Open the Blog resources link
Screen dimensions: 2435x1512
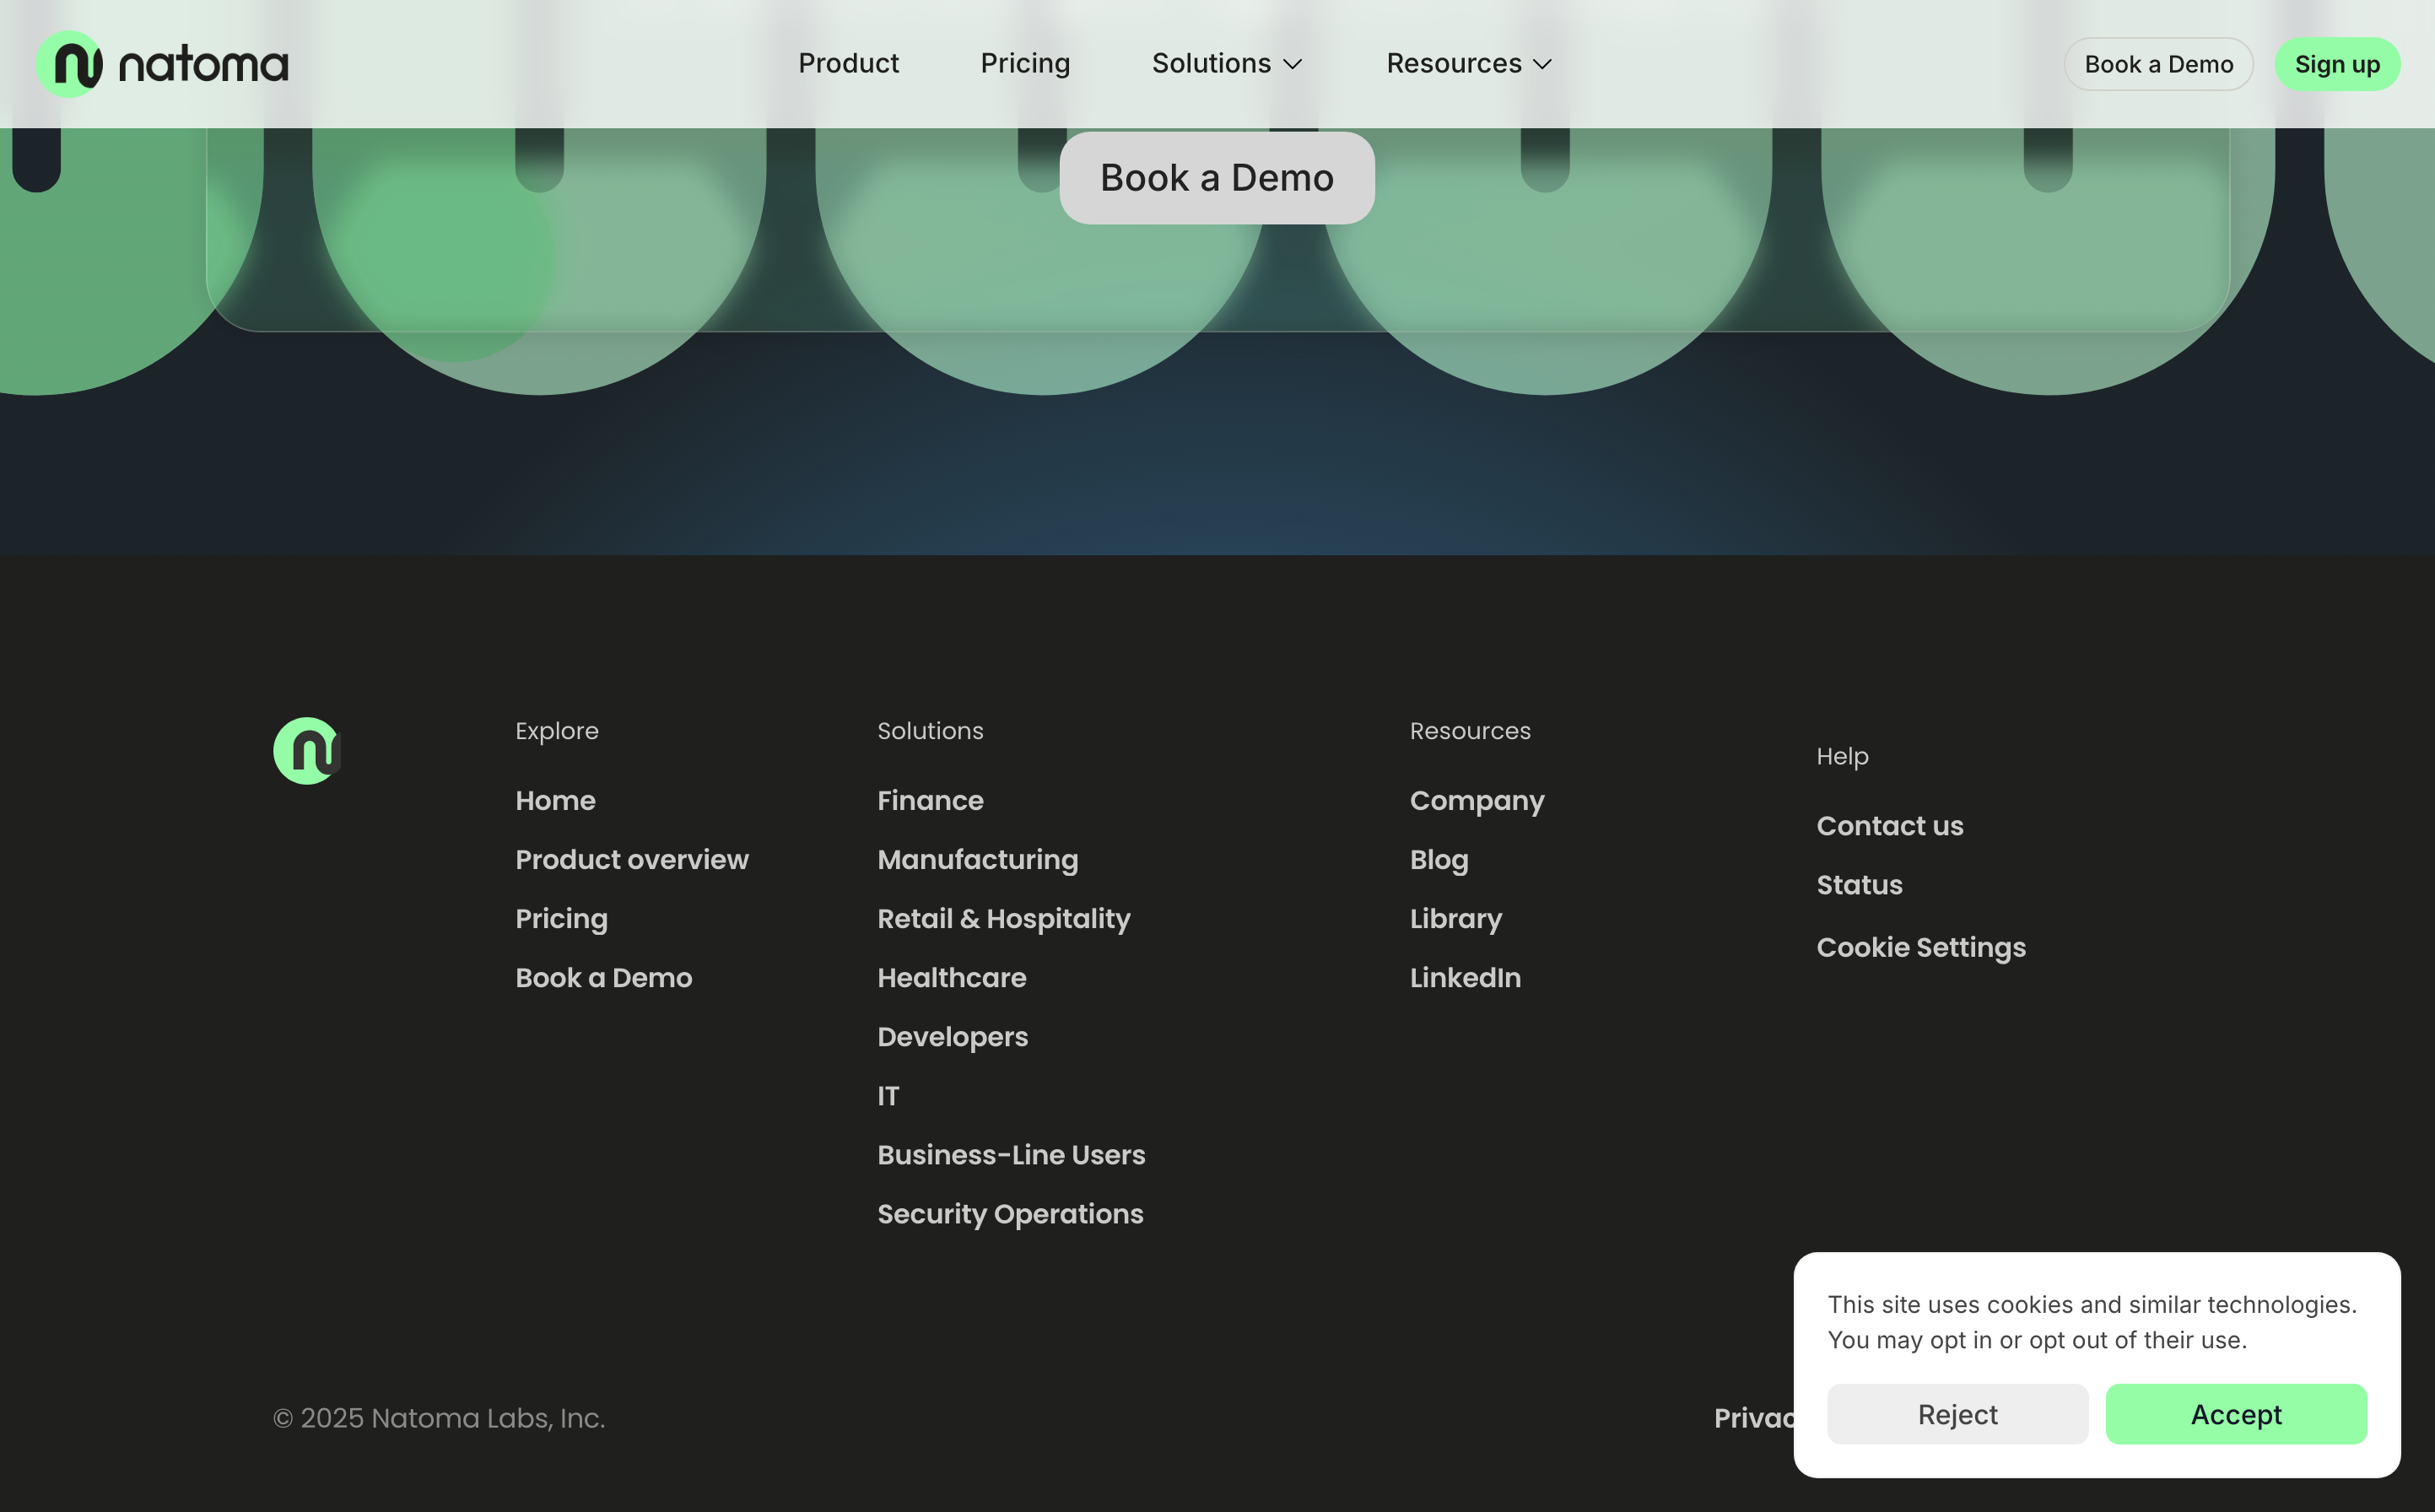[x=1438, y=860]
